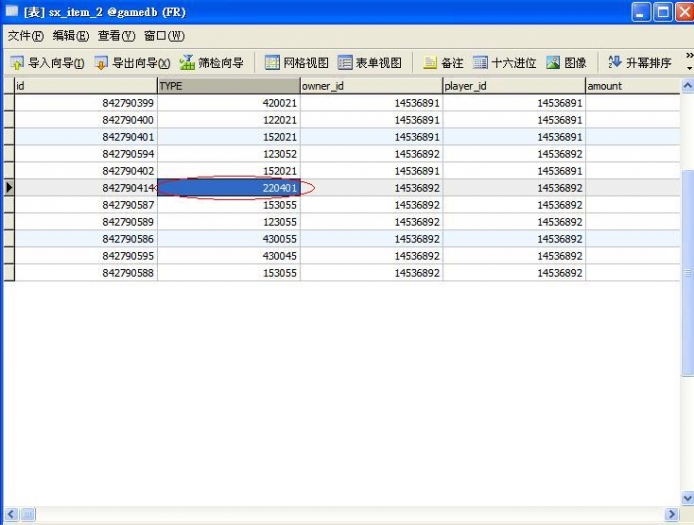The image size is (694, 525).
Task: Select player_id cell in row 842790588
Action: pyautogui.click(x=514, y=273)
